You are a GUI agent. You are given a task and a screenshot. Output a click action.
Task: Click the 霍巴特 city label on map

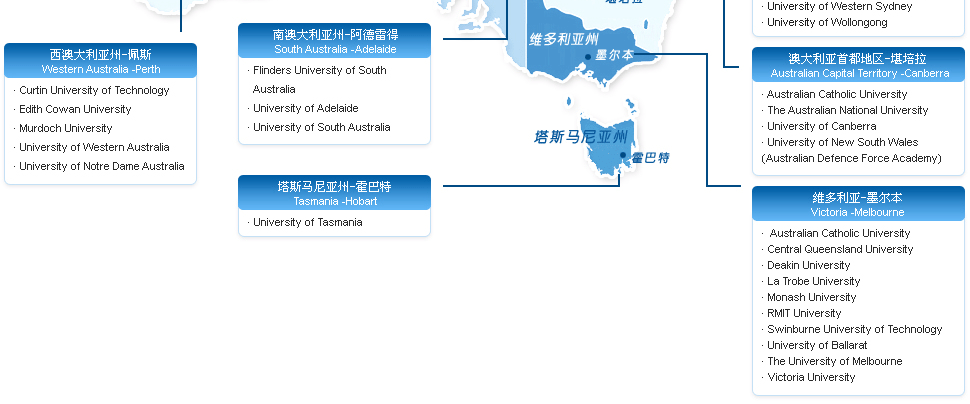pyautogui.click(x=650, y=158)
